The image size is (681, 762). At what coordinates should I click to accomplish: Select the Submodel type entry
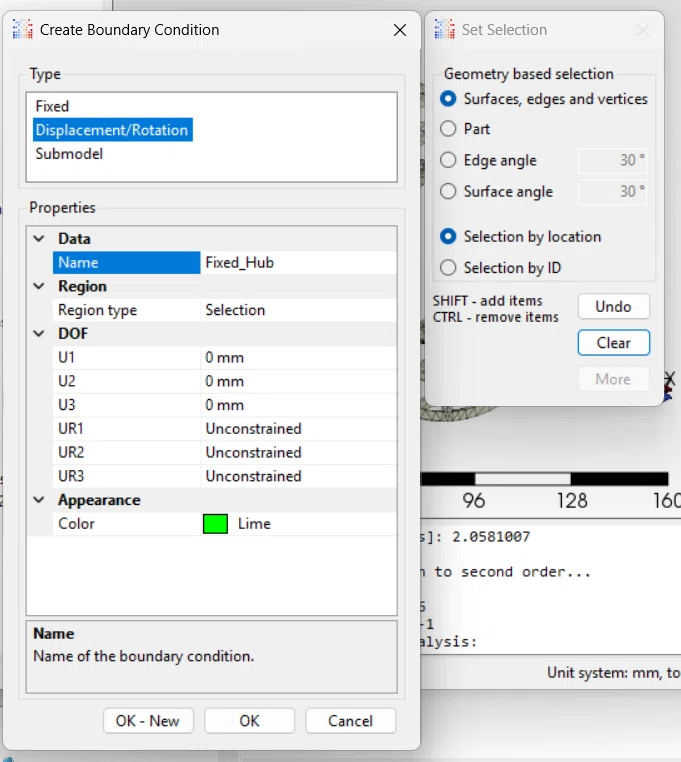69,154
